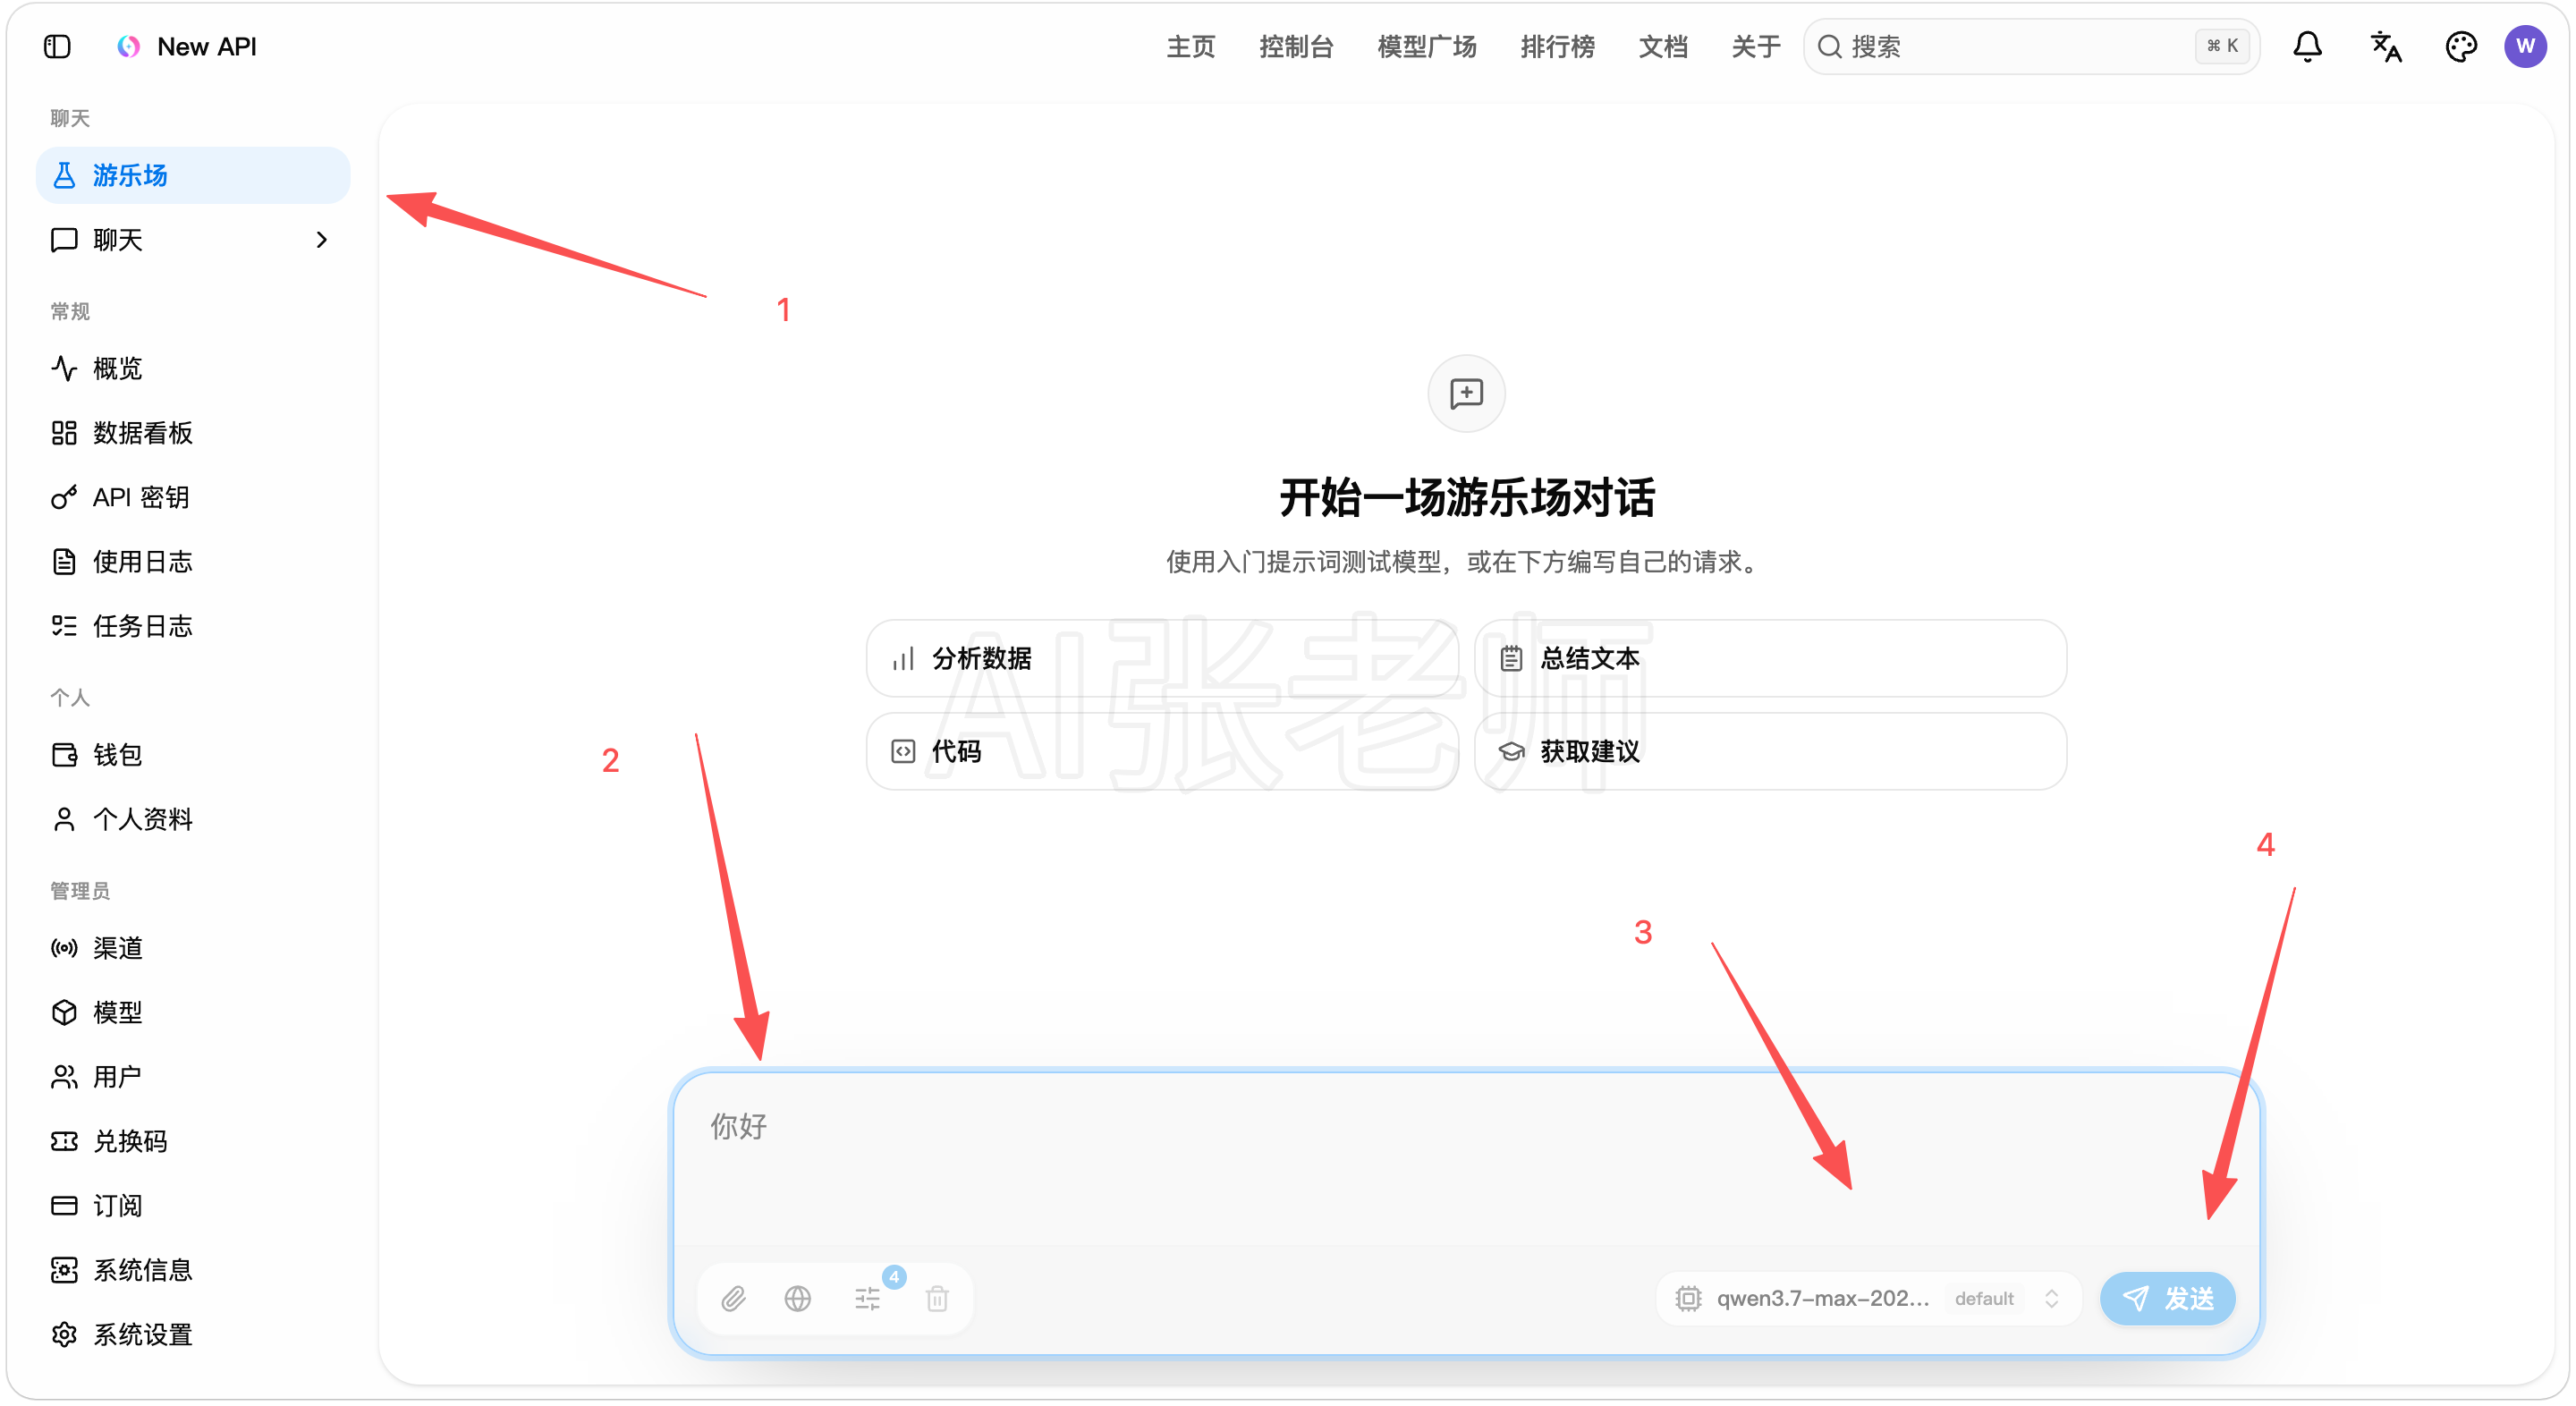Go to 主页 in top navigation
The height and width of the screenshot is (1406, 2576).
(1190, 47)
